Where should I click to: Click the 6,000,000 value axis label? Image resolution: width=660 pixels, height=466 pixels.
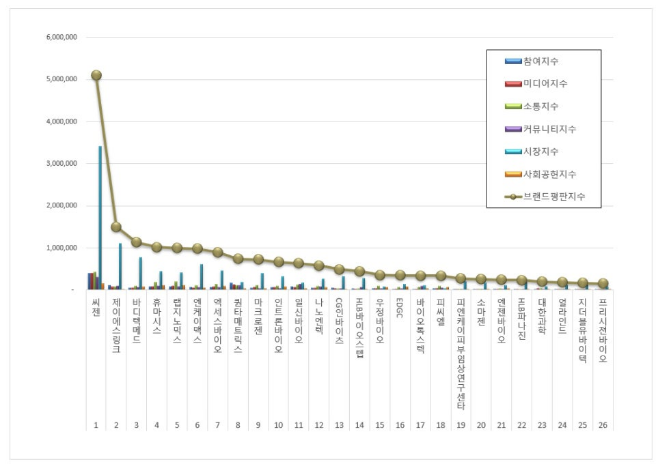(x=60, y=37)
